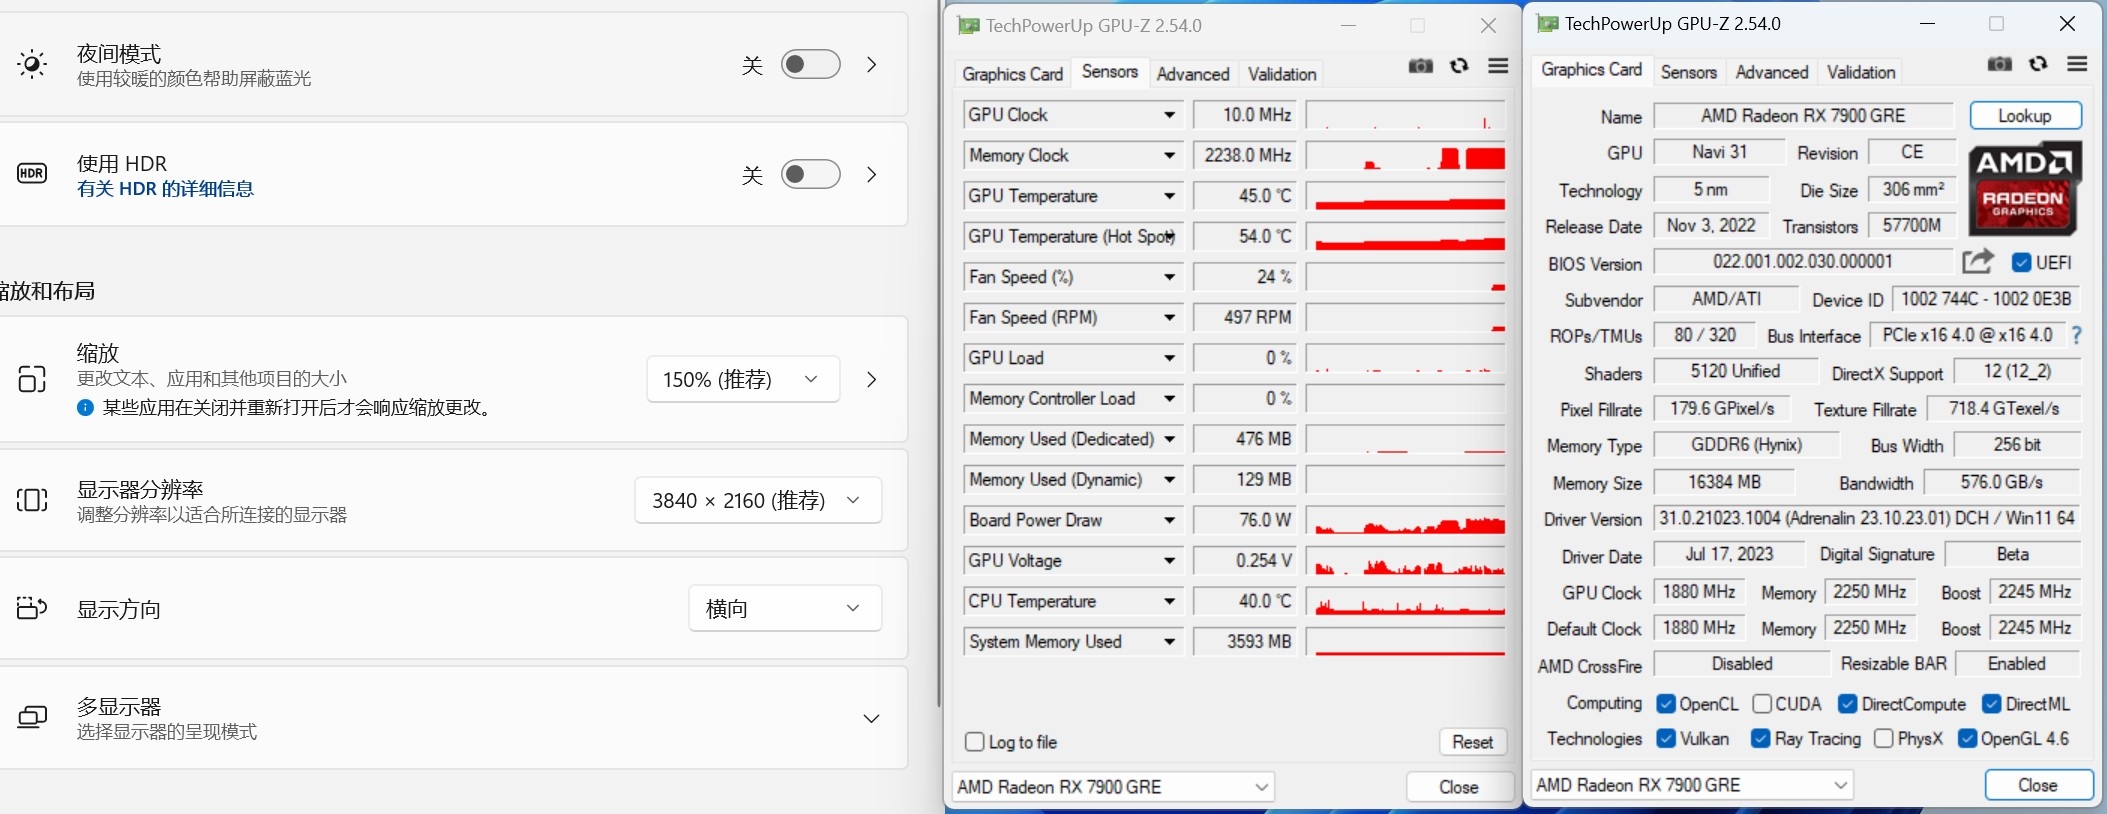Open the 150% scale dropdown
The height and width of the screenshot is (814, 2107).
pyautogui.click(x=742, y=380)
